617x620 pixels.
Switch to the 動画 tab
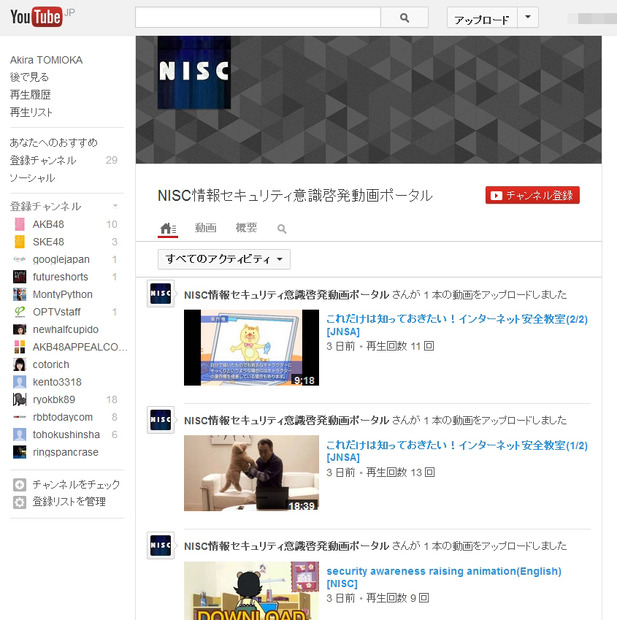(206, 228)
